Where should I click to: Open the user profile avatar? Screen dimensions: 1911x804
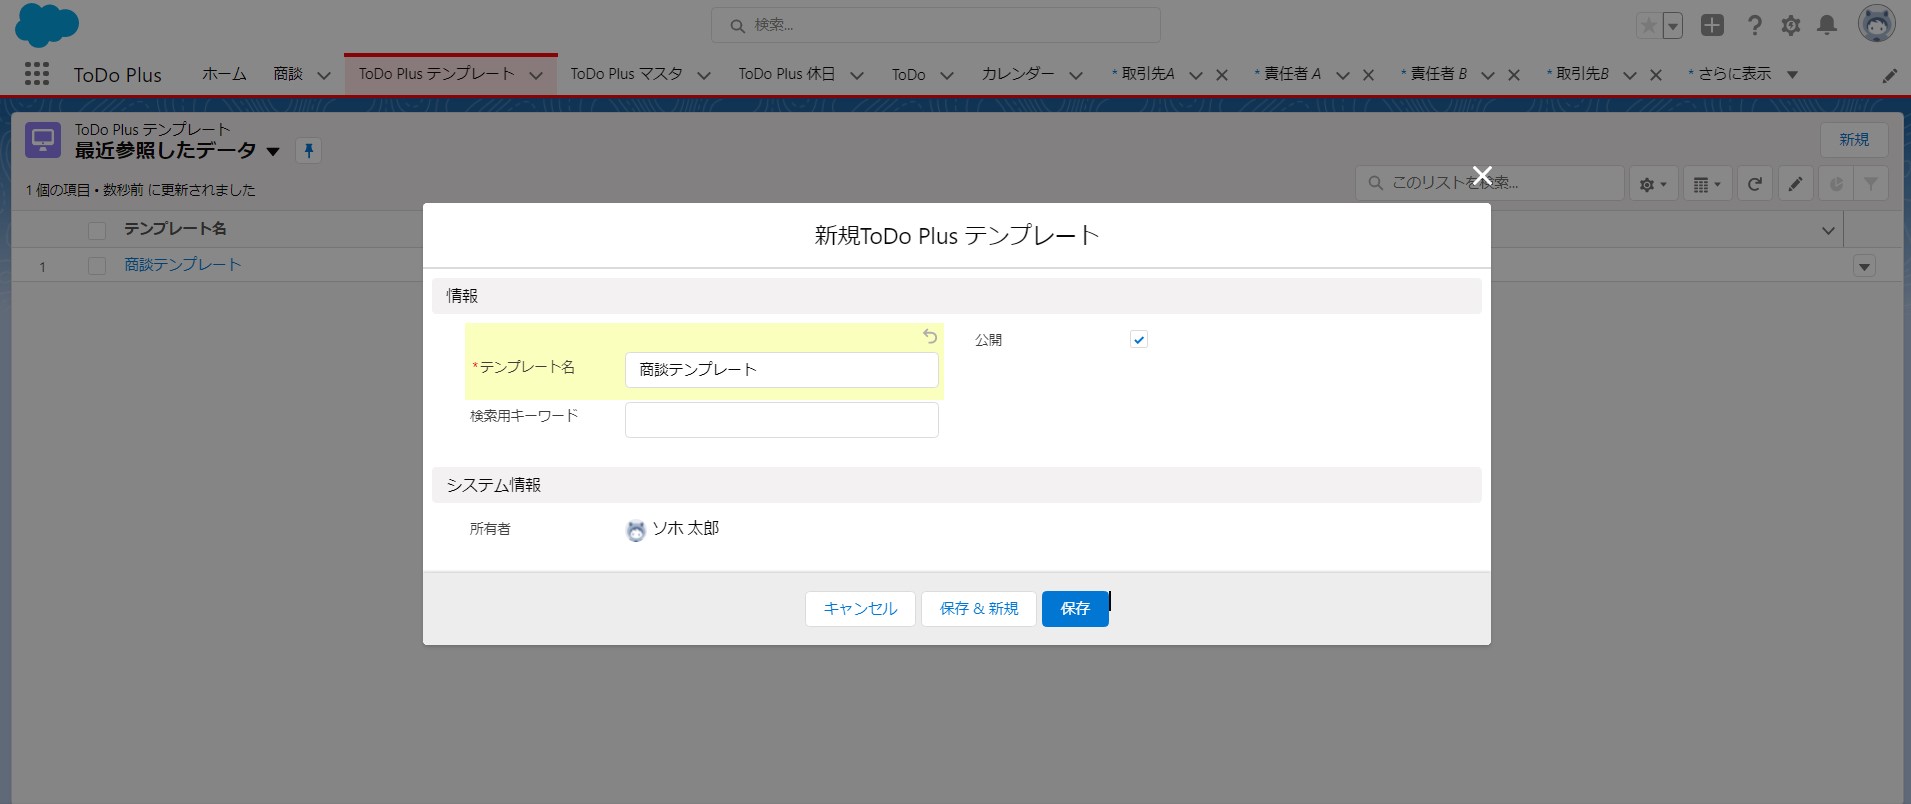coord(1876,24)
